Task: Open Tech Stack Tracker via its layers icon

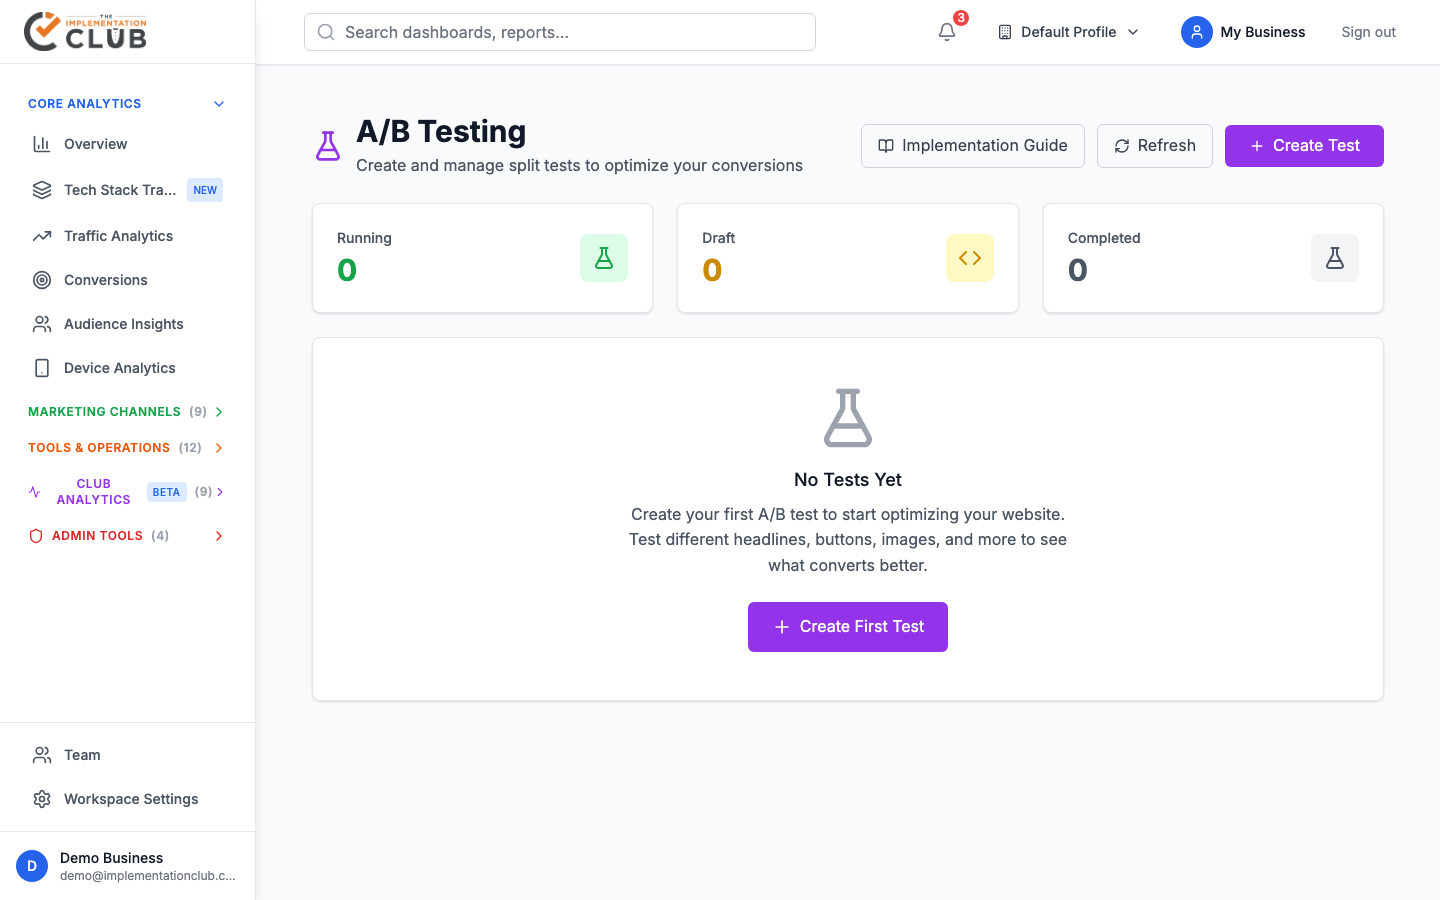Action: pos(41,189)
